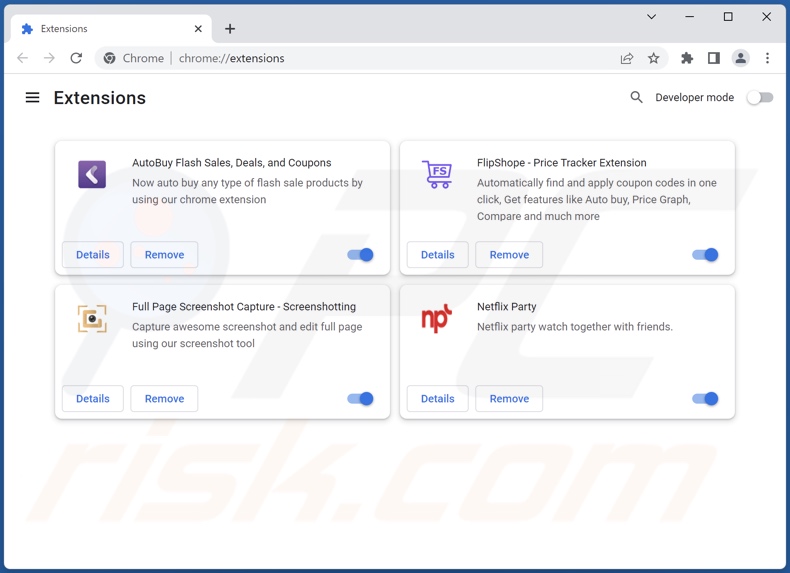Click FlipShope - Price Tracker Extension title
The height and width of the screenshot is (573, 790).
click(561, 163)
